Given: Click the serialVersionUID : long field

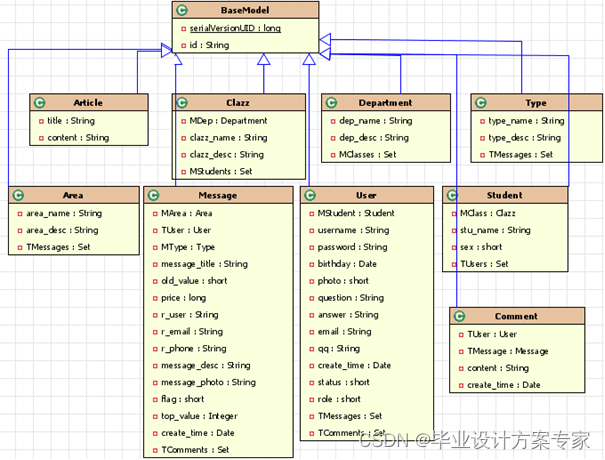Looking at the screenshot, I should pos(235,28).
